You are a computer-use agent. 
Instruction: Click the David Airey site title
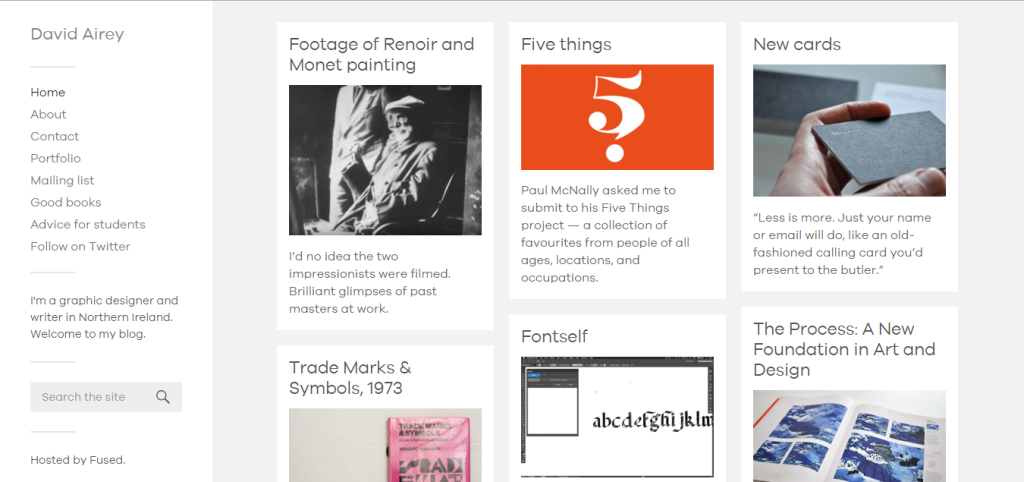point(77,34)
